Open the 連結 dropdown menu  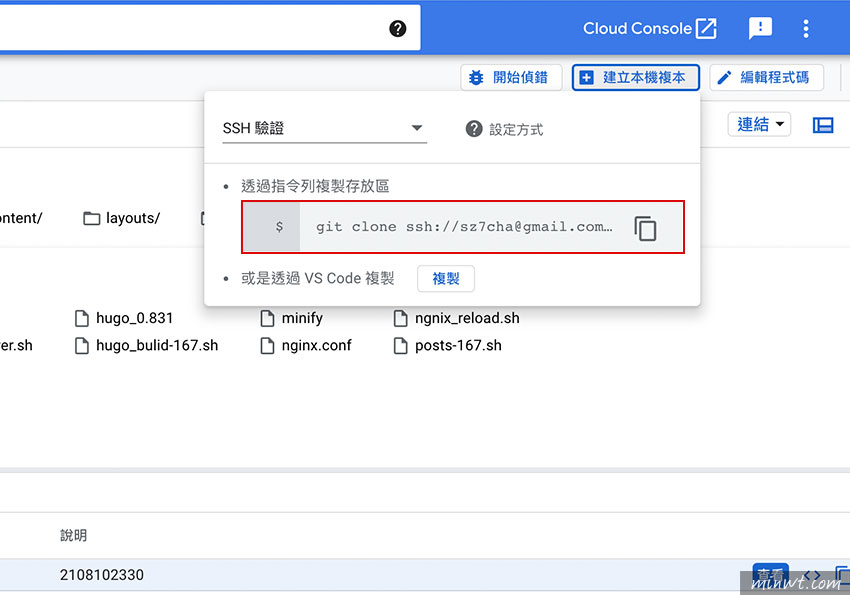pos(763,124)
